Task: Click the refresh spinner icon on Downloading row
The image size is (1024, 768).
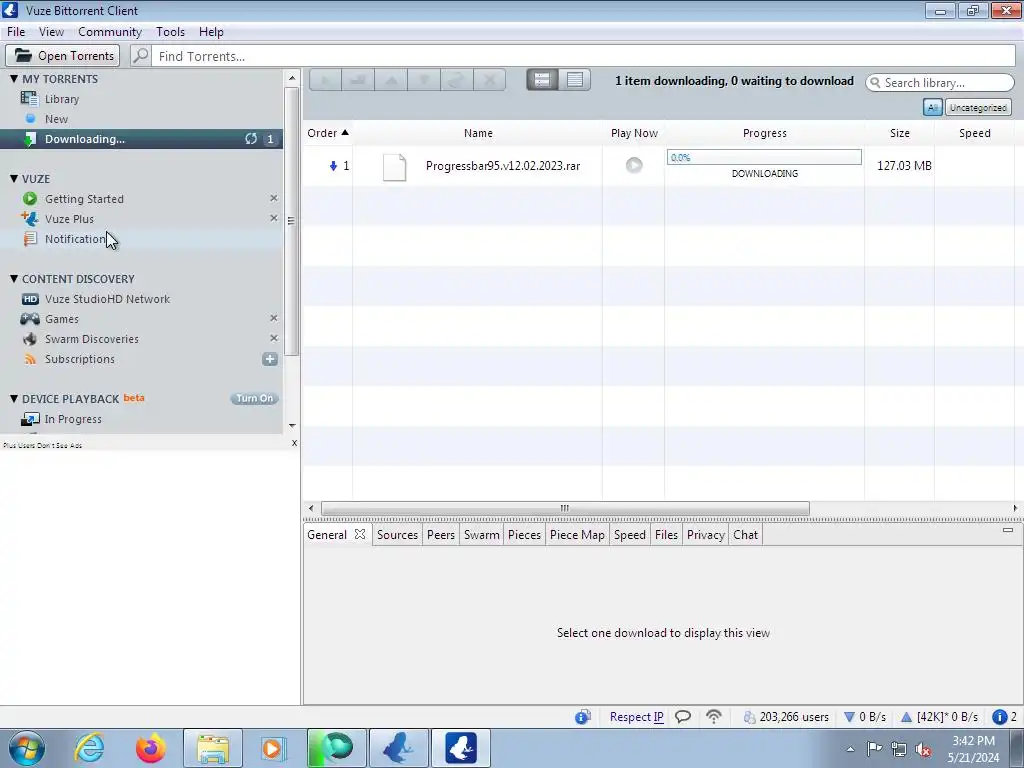Action: point(251,138)
